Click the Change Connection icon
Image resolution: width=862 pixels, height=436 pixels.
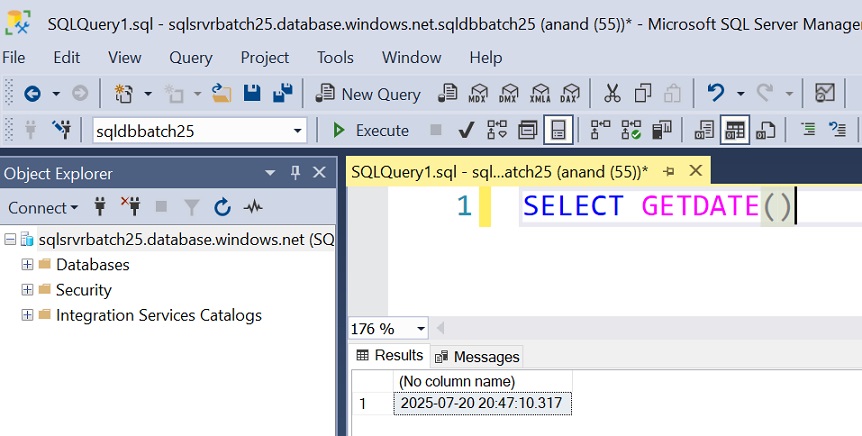pos(62,130)
